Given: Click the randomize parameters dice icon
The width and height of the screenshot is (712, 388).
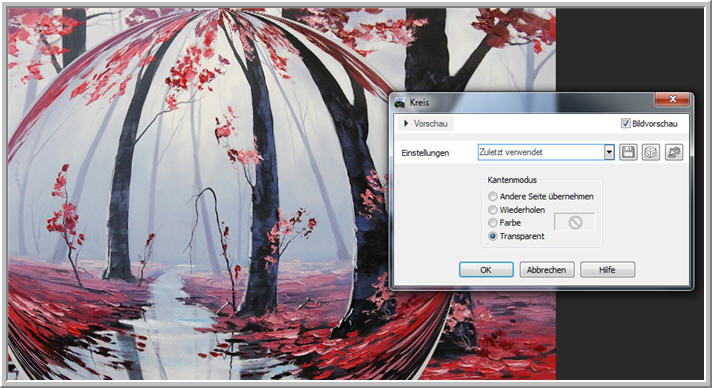Looking at the screenshot, I should pos(651,152).
